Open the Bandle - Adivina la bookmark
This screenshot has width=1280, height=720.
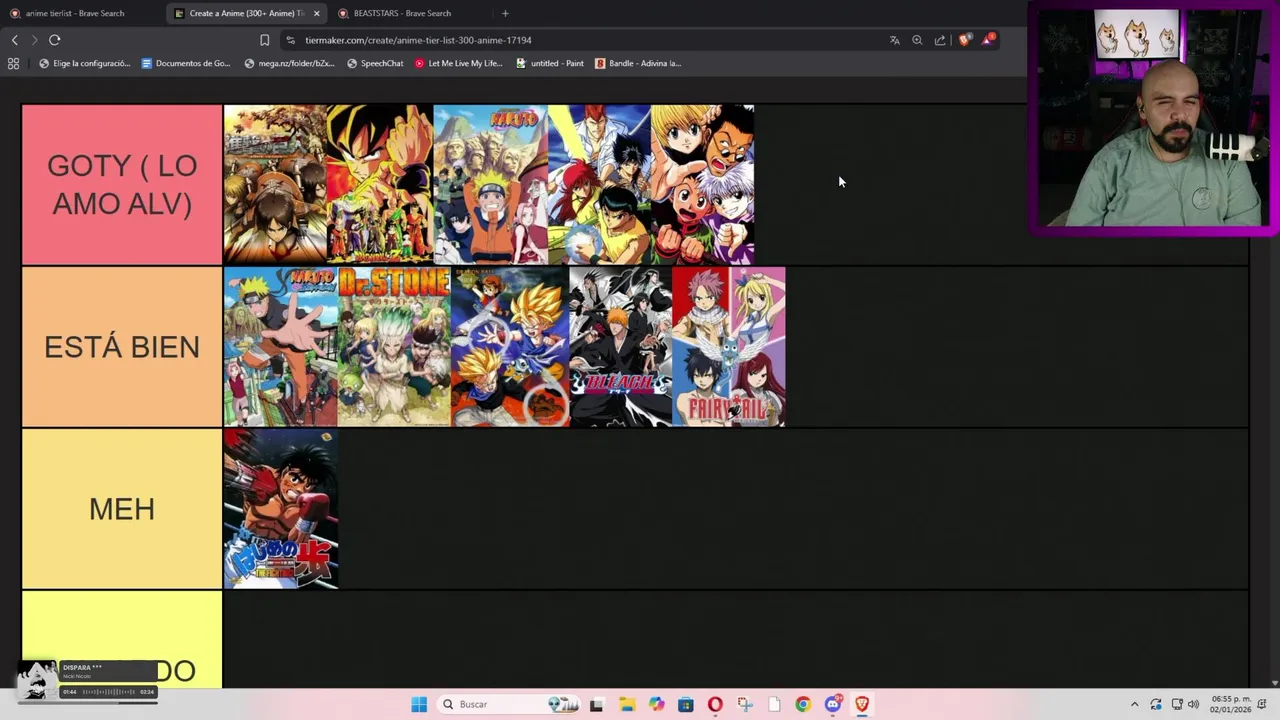(x=638, y=63)
